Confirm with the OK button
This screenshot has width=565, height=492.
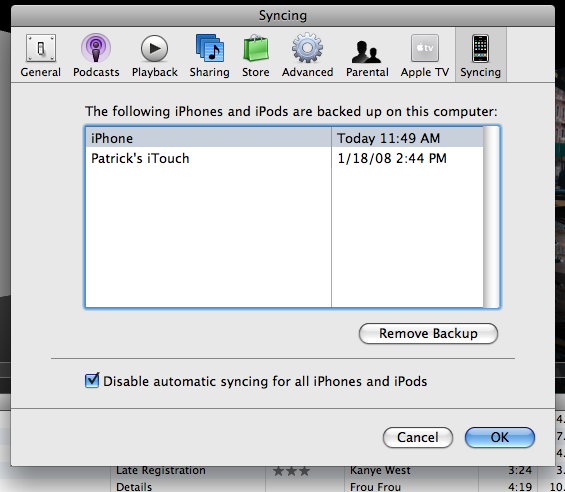pyautogui.click(x=499, y=437)
